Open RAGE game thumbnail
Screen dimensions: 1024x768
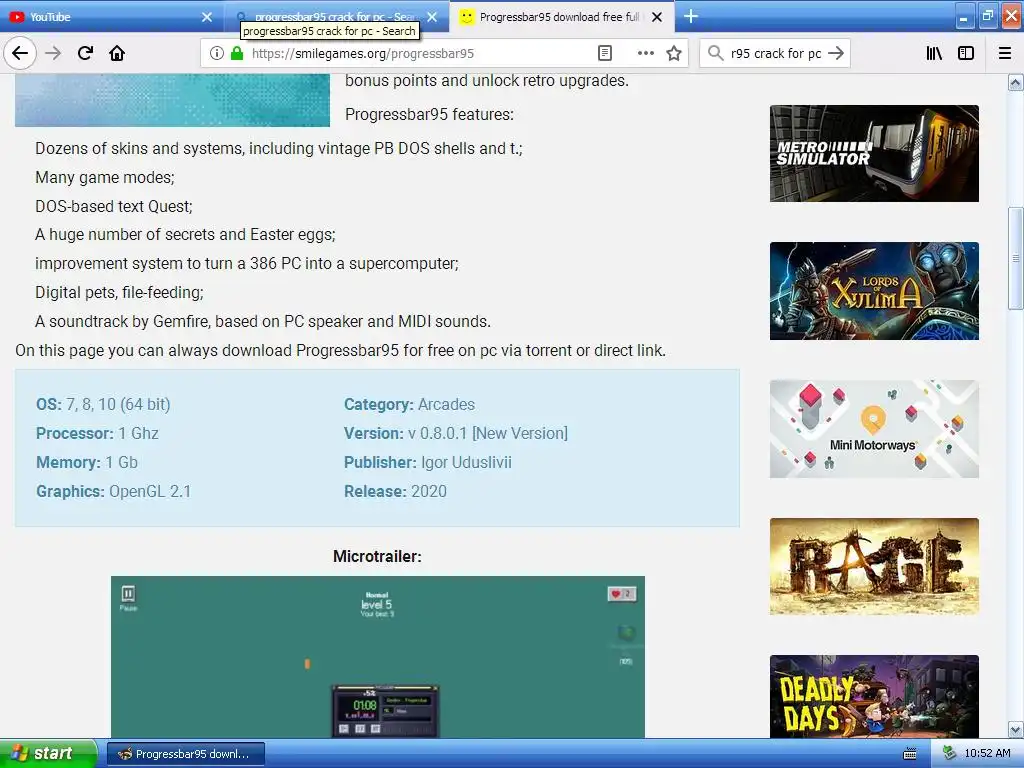[x=874, y=566]
